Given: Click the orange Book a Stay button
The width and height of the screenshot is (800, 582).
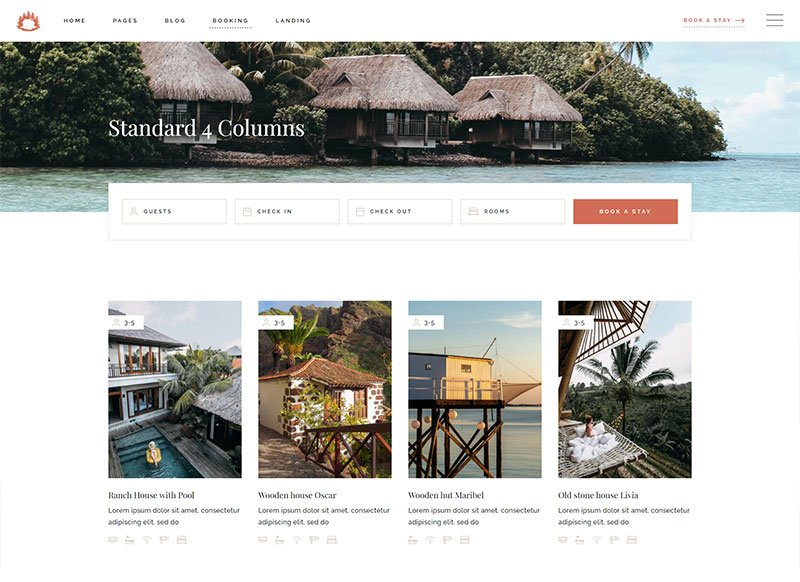Looking at the screenshot, I should [626, 211].
